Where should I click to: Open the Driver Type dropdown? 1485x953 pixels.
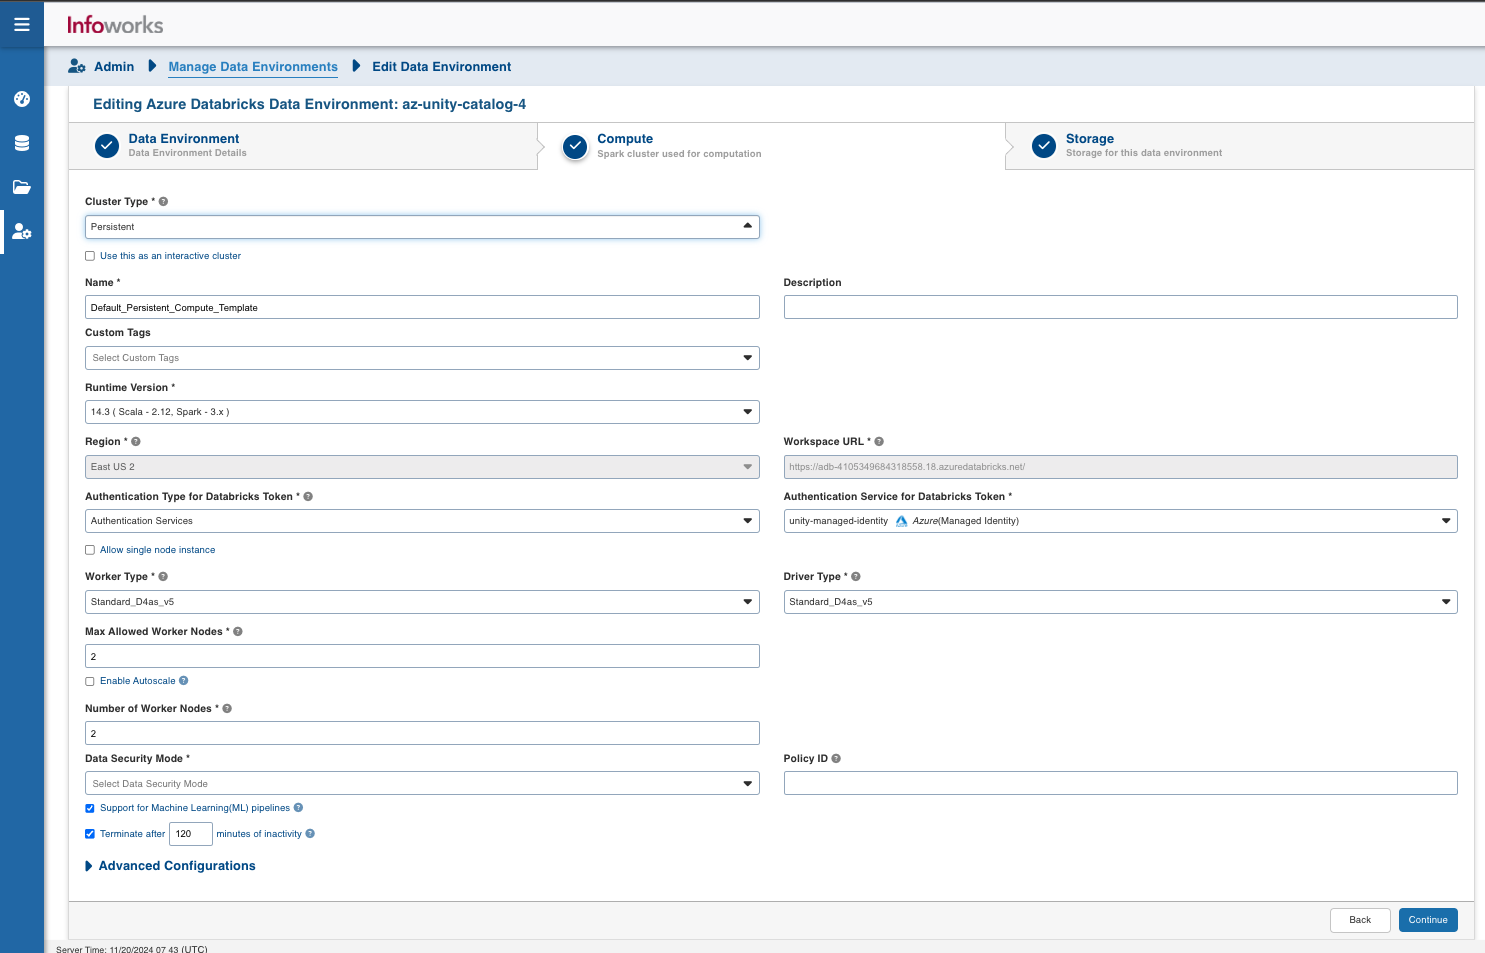tap(1120, 602)
